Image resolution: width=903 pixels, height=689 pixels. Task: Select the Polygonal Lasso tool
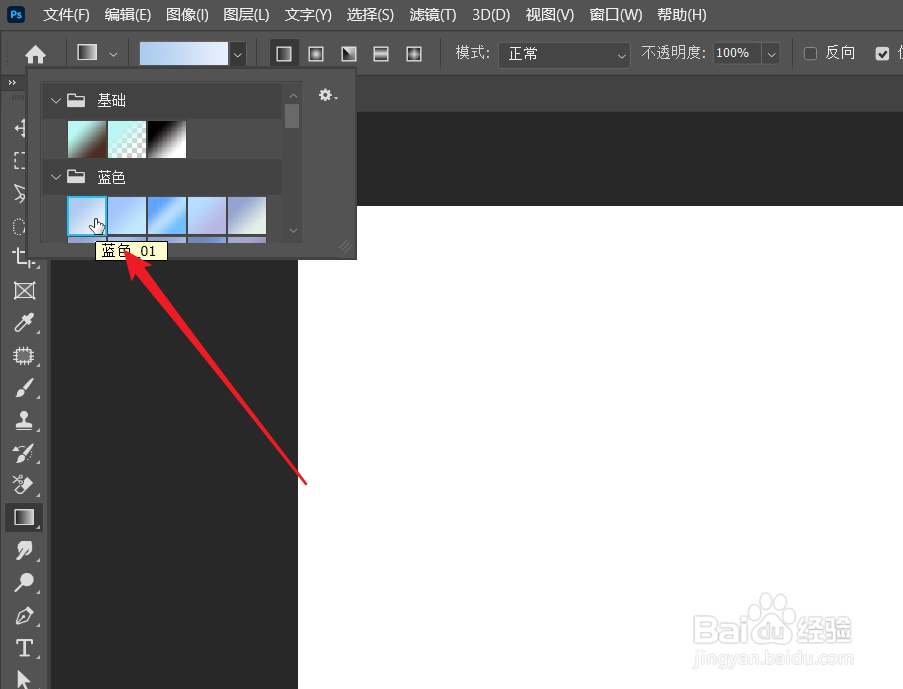[x=20, y=193]
